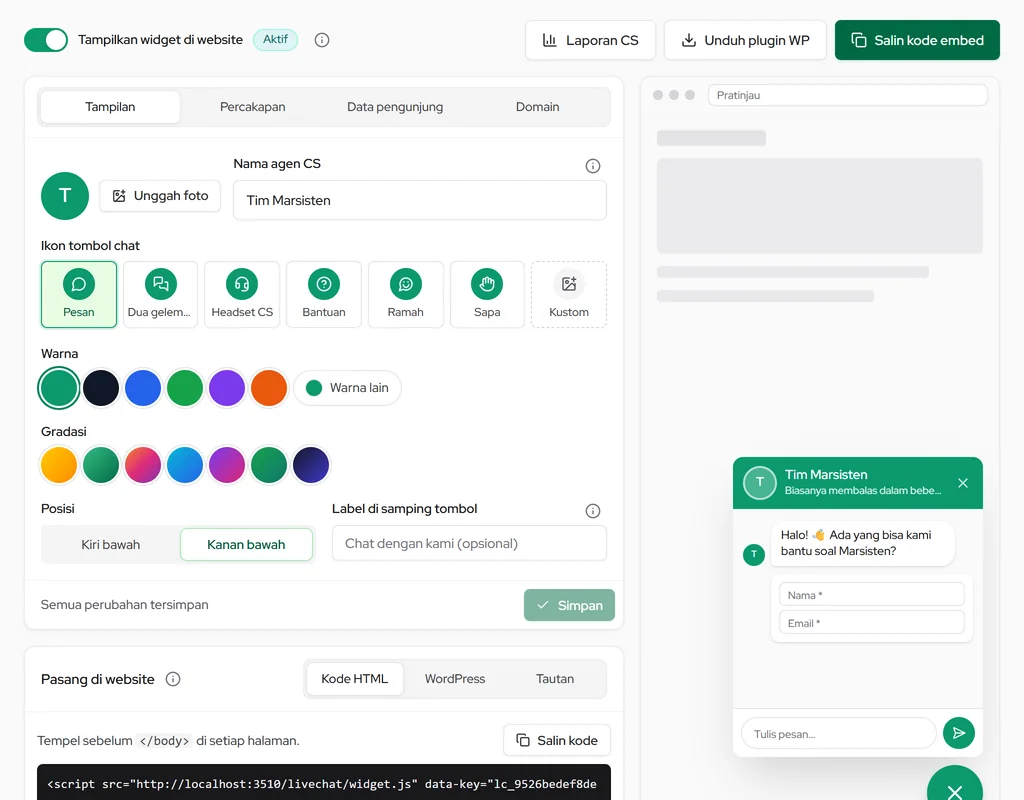Click the Semua perubahan tersimpan status text
1024x800 pixels.
pos(125,605)
